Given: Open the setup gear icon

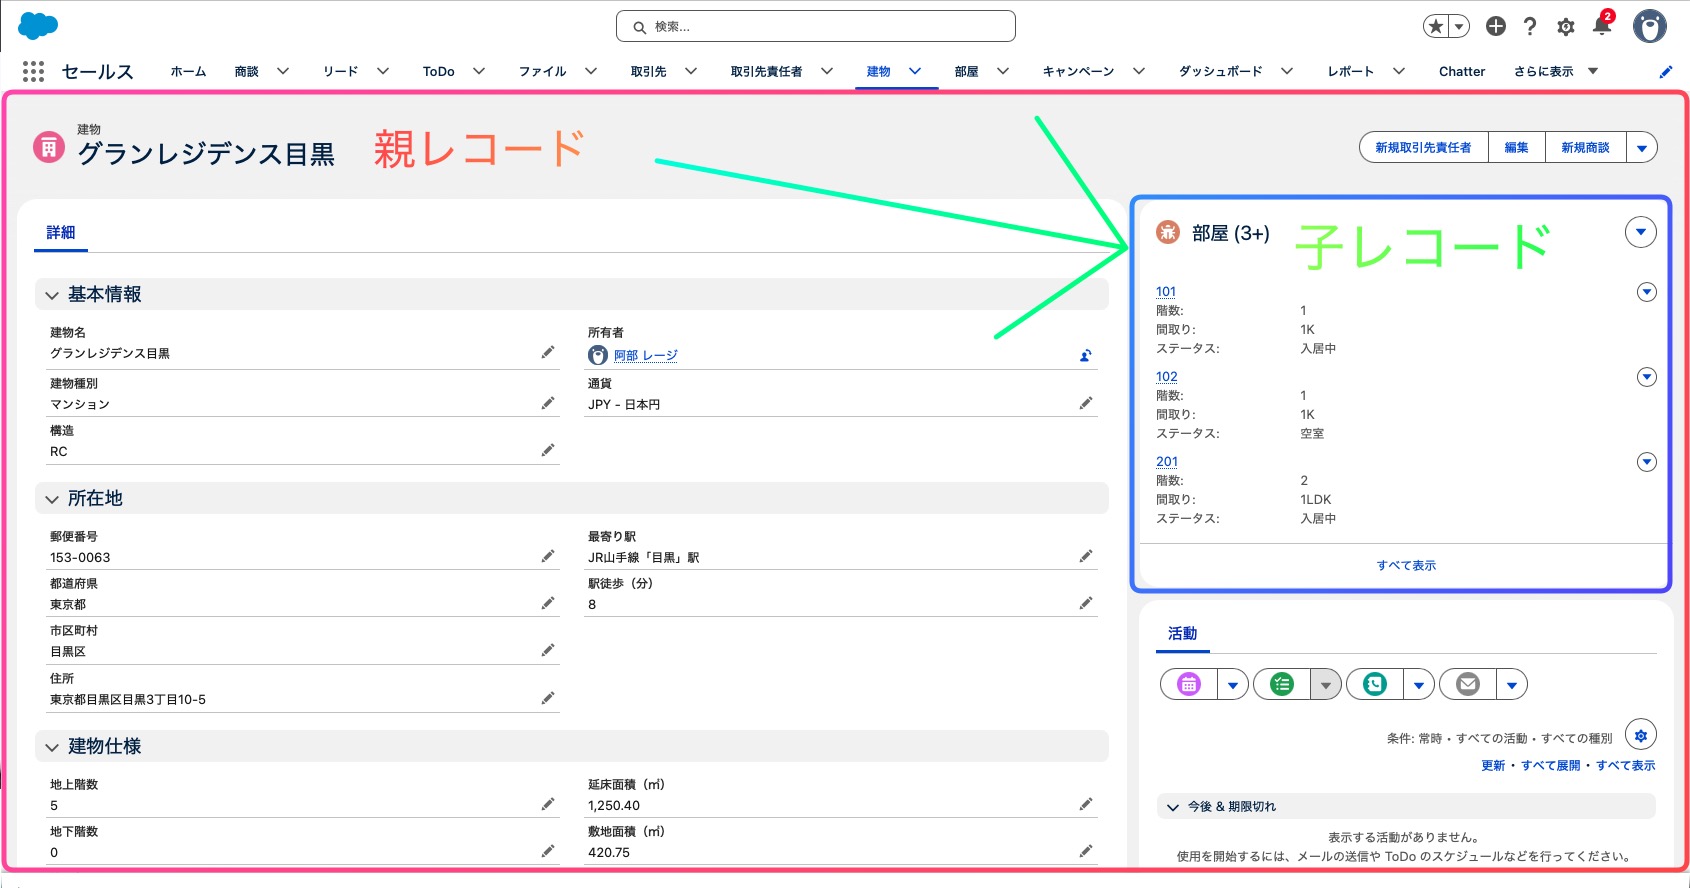Looking at the screenshot, I should coord(1566,27).
